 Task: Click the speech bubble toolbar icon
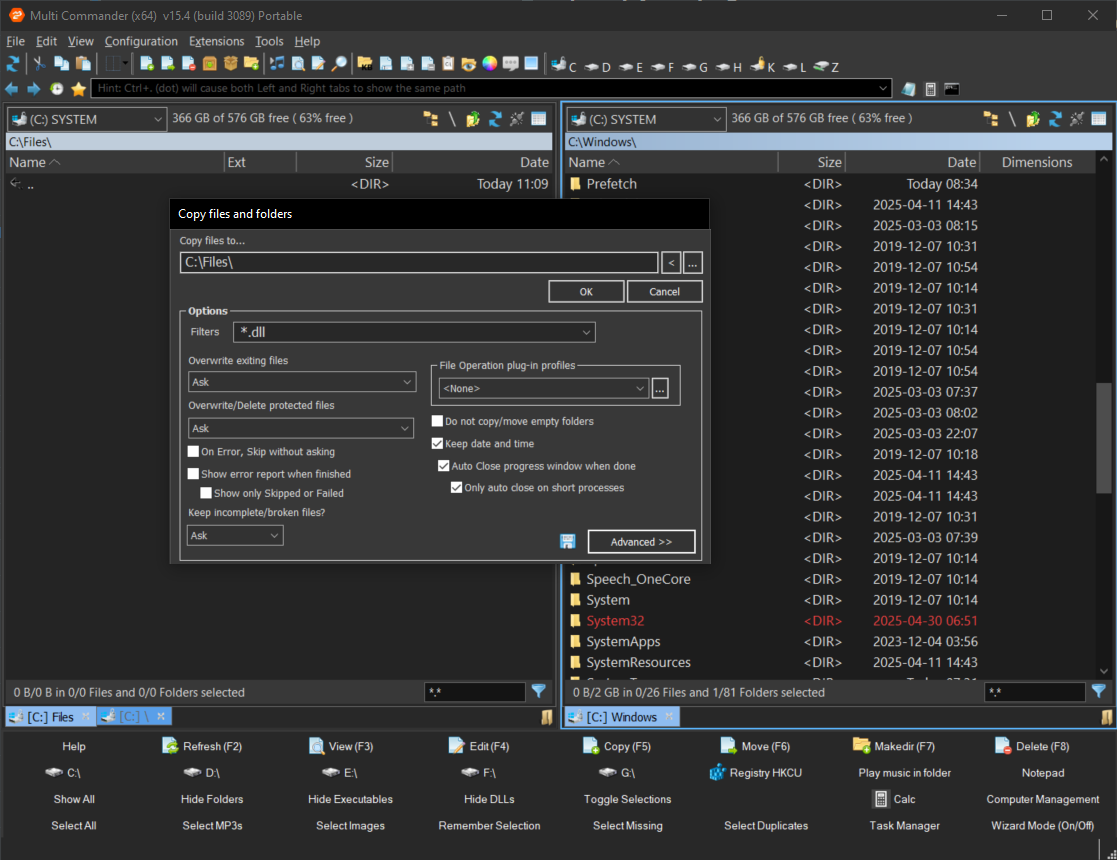[x=510, y=64]
